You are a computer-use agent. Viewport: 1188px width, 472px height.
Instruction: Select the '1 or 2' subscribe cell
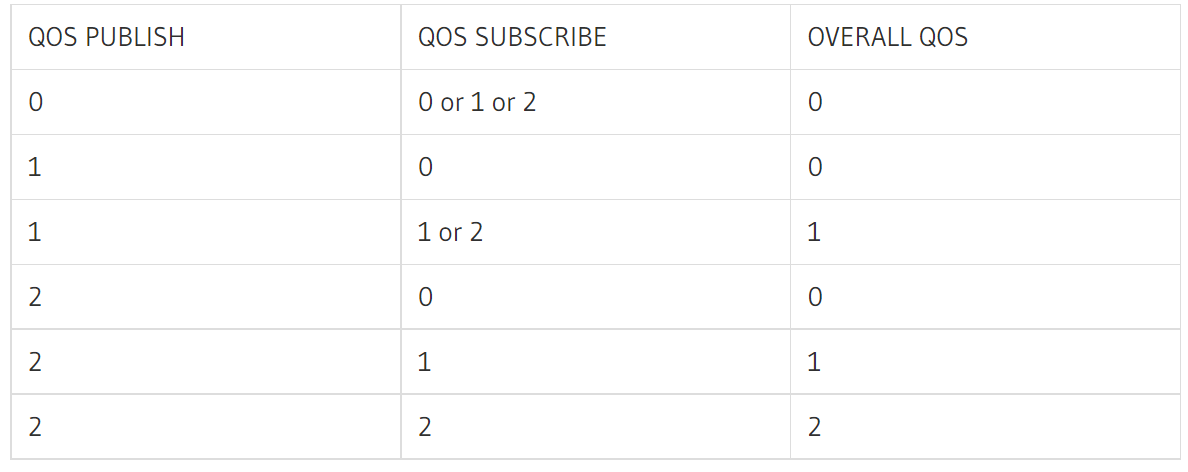click(x=450, y=232)
